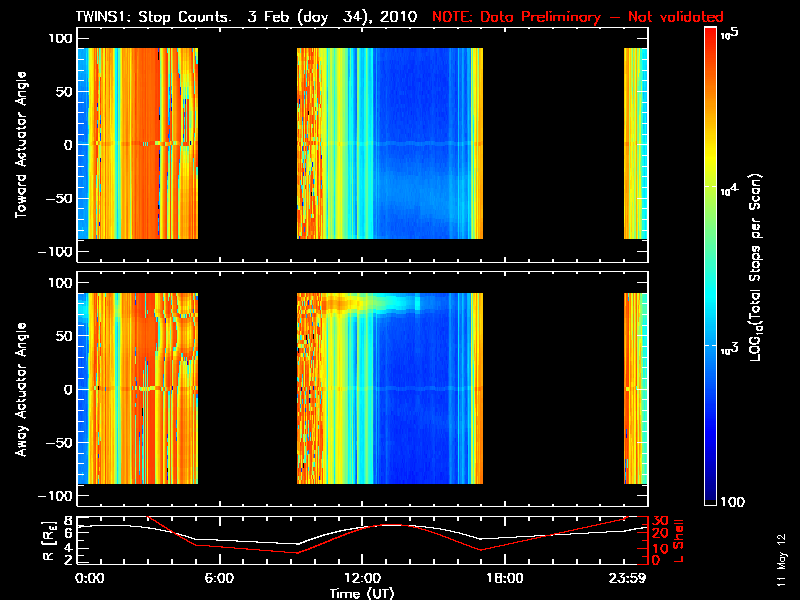Click the 'R [RE]' axis label
The width and height of the screenshot is (800, 600).
coord(48,541)
